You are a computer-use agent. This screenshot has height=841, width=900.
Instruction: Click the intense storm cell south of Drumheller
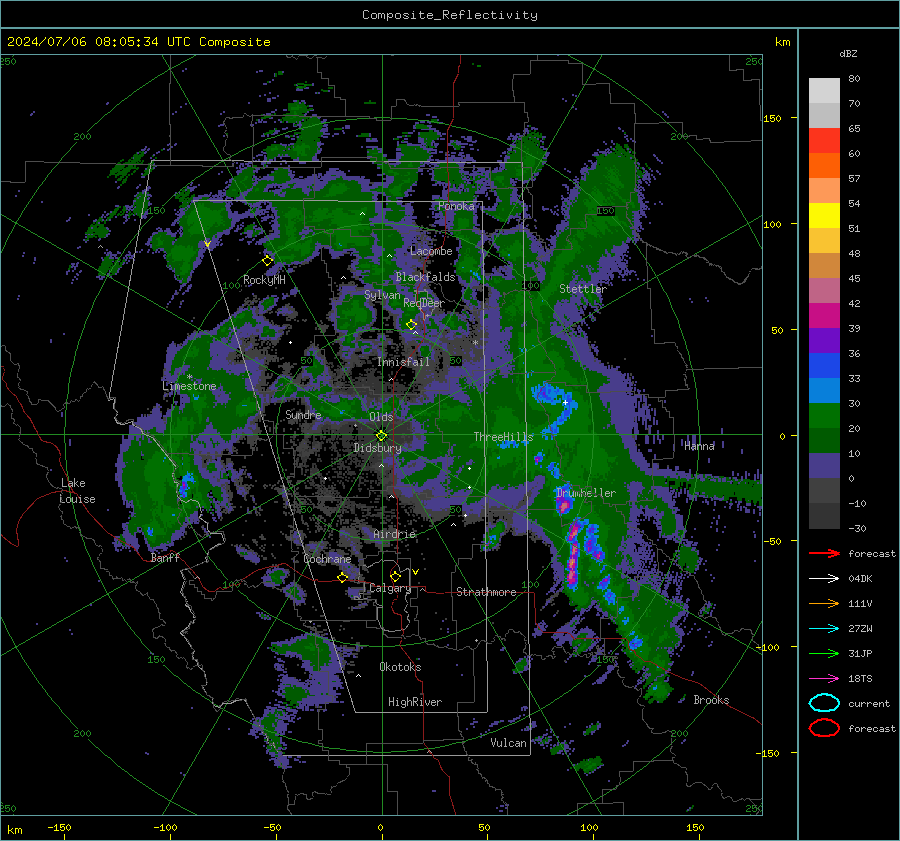point(573,554)
